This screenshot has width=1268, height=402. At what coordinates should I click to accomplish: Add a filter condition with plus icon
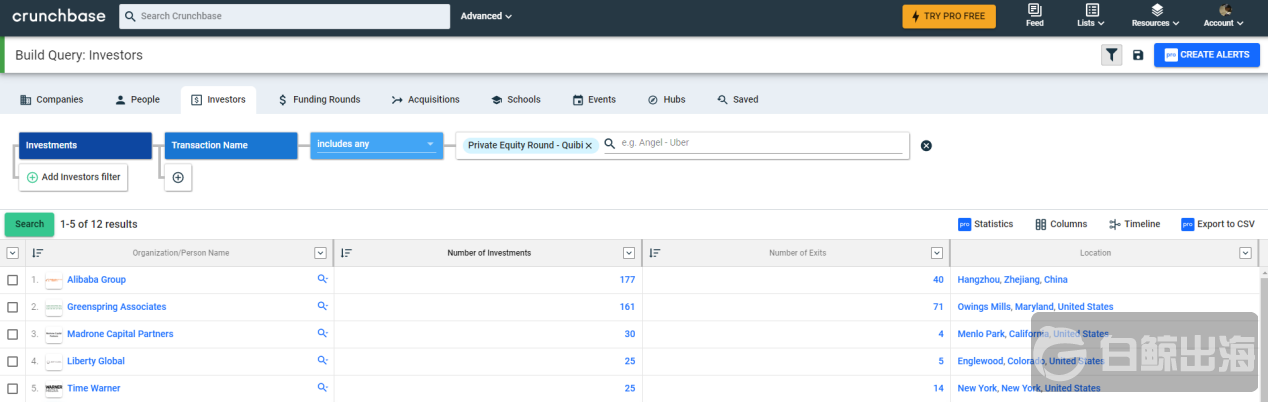(178, 177)
